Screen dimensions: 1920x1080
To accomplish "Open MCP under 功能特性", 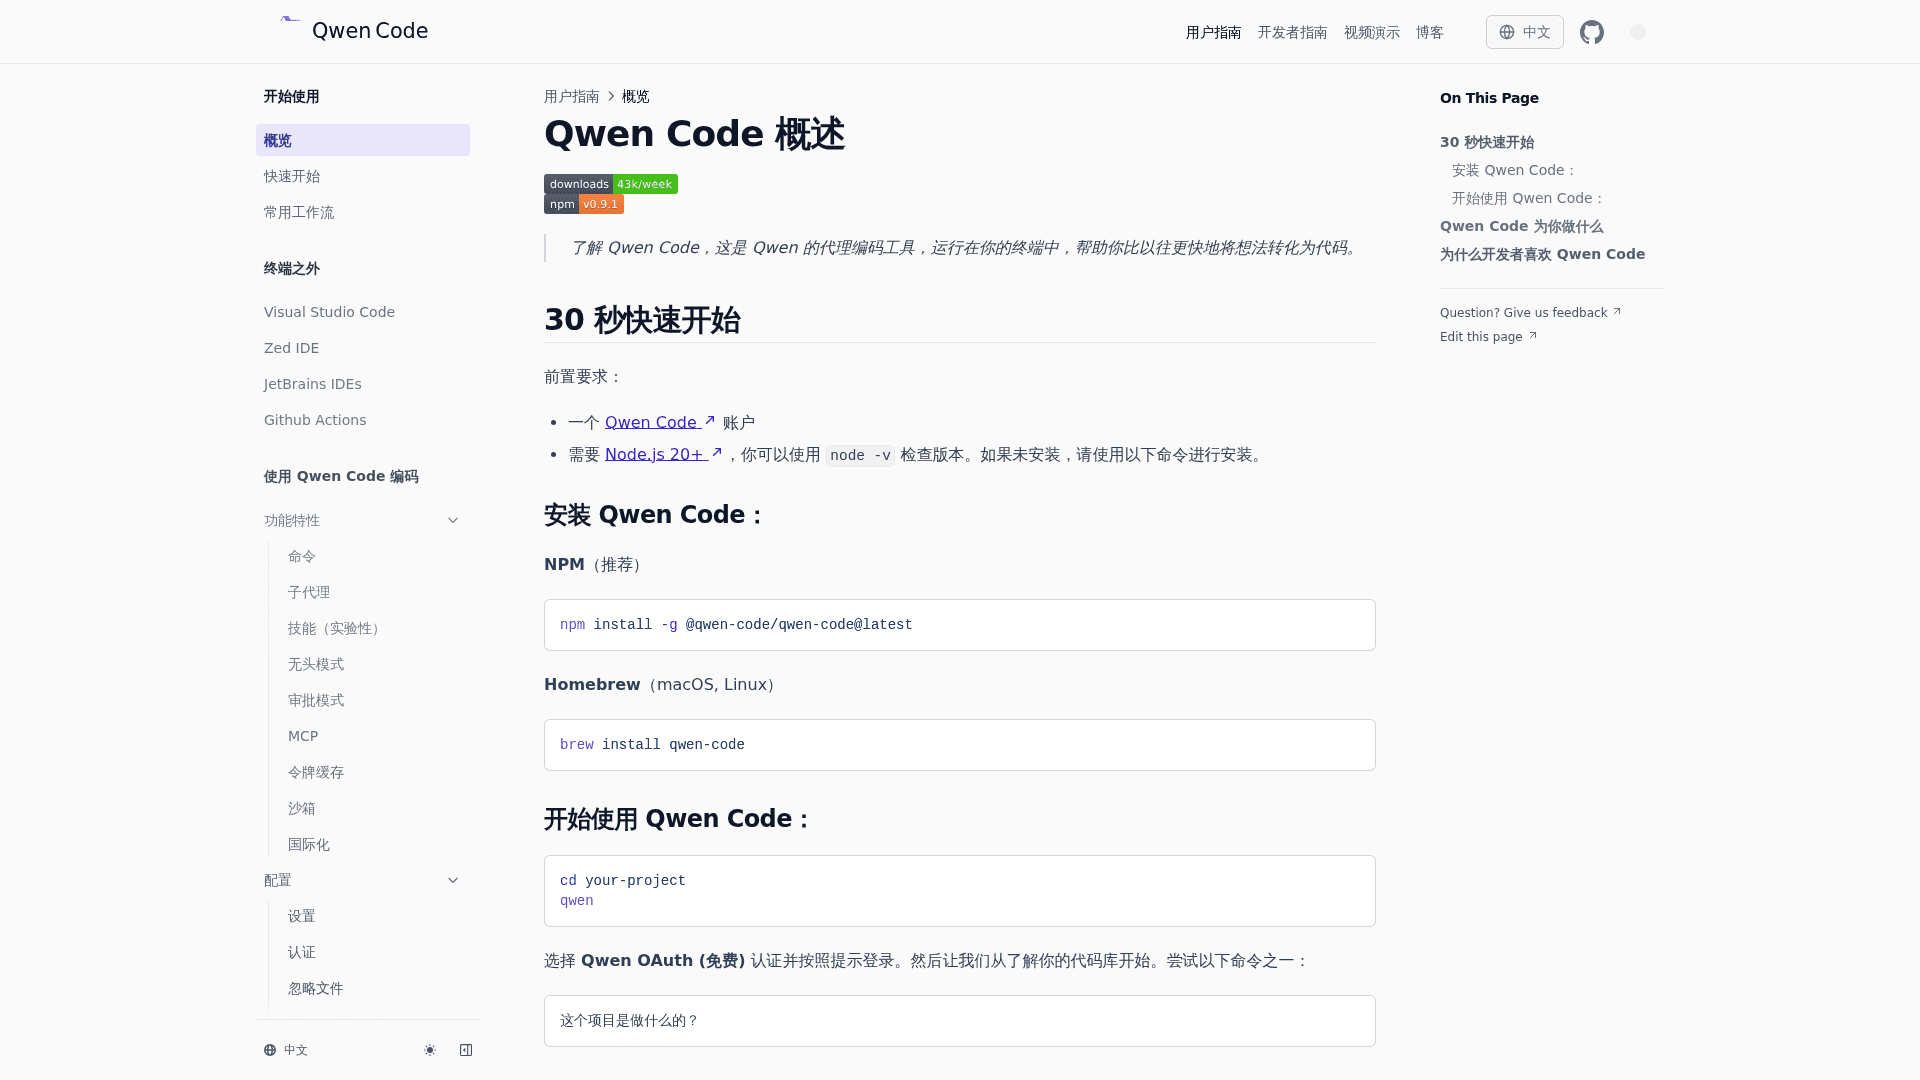I will [302, 736].
